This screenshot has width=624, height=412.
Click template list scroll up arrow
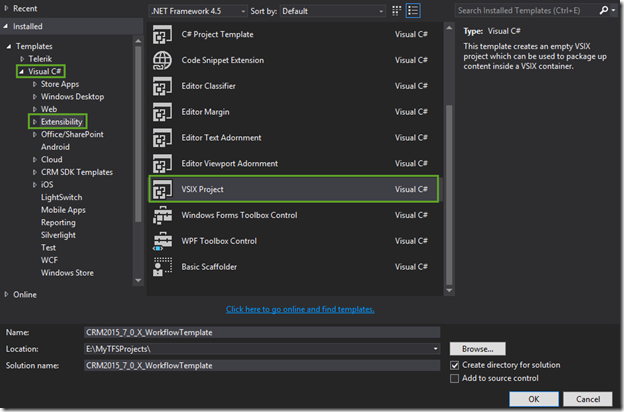449,28
